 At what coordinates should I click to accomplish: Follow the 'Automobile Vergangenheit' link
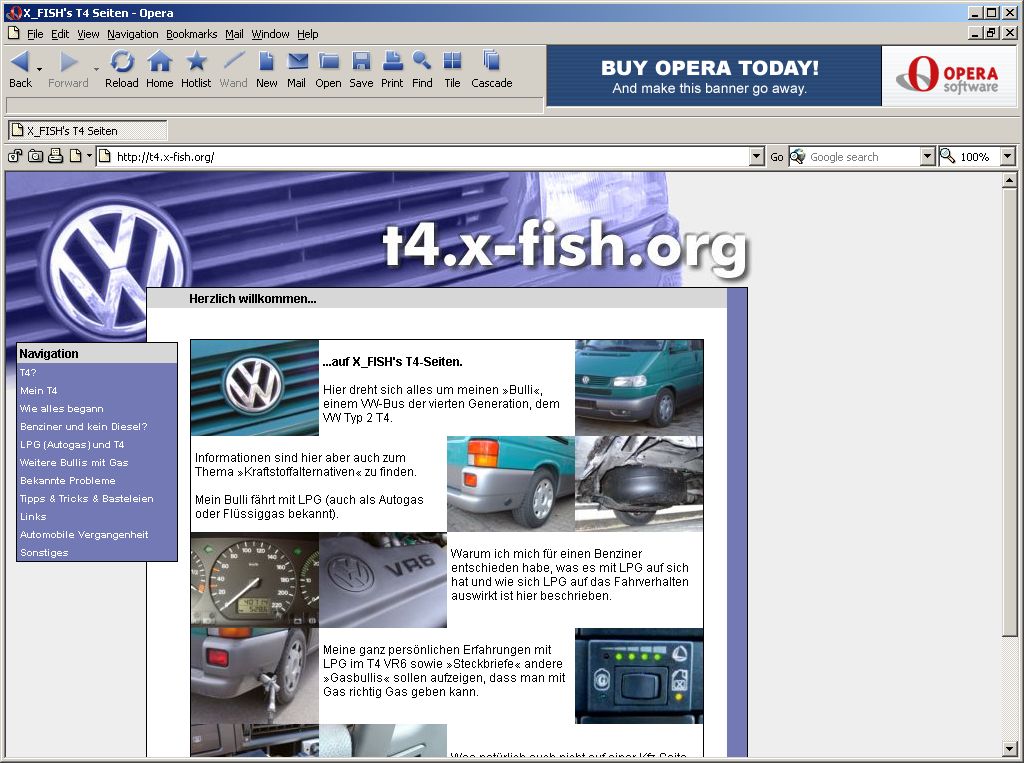click(x=84, y=534)
